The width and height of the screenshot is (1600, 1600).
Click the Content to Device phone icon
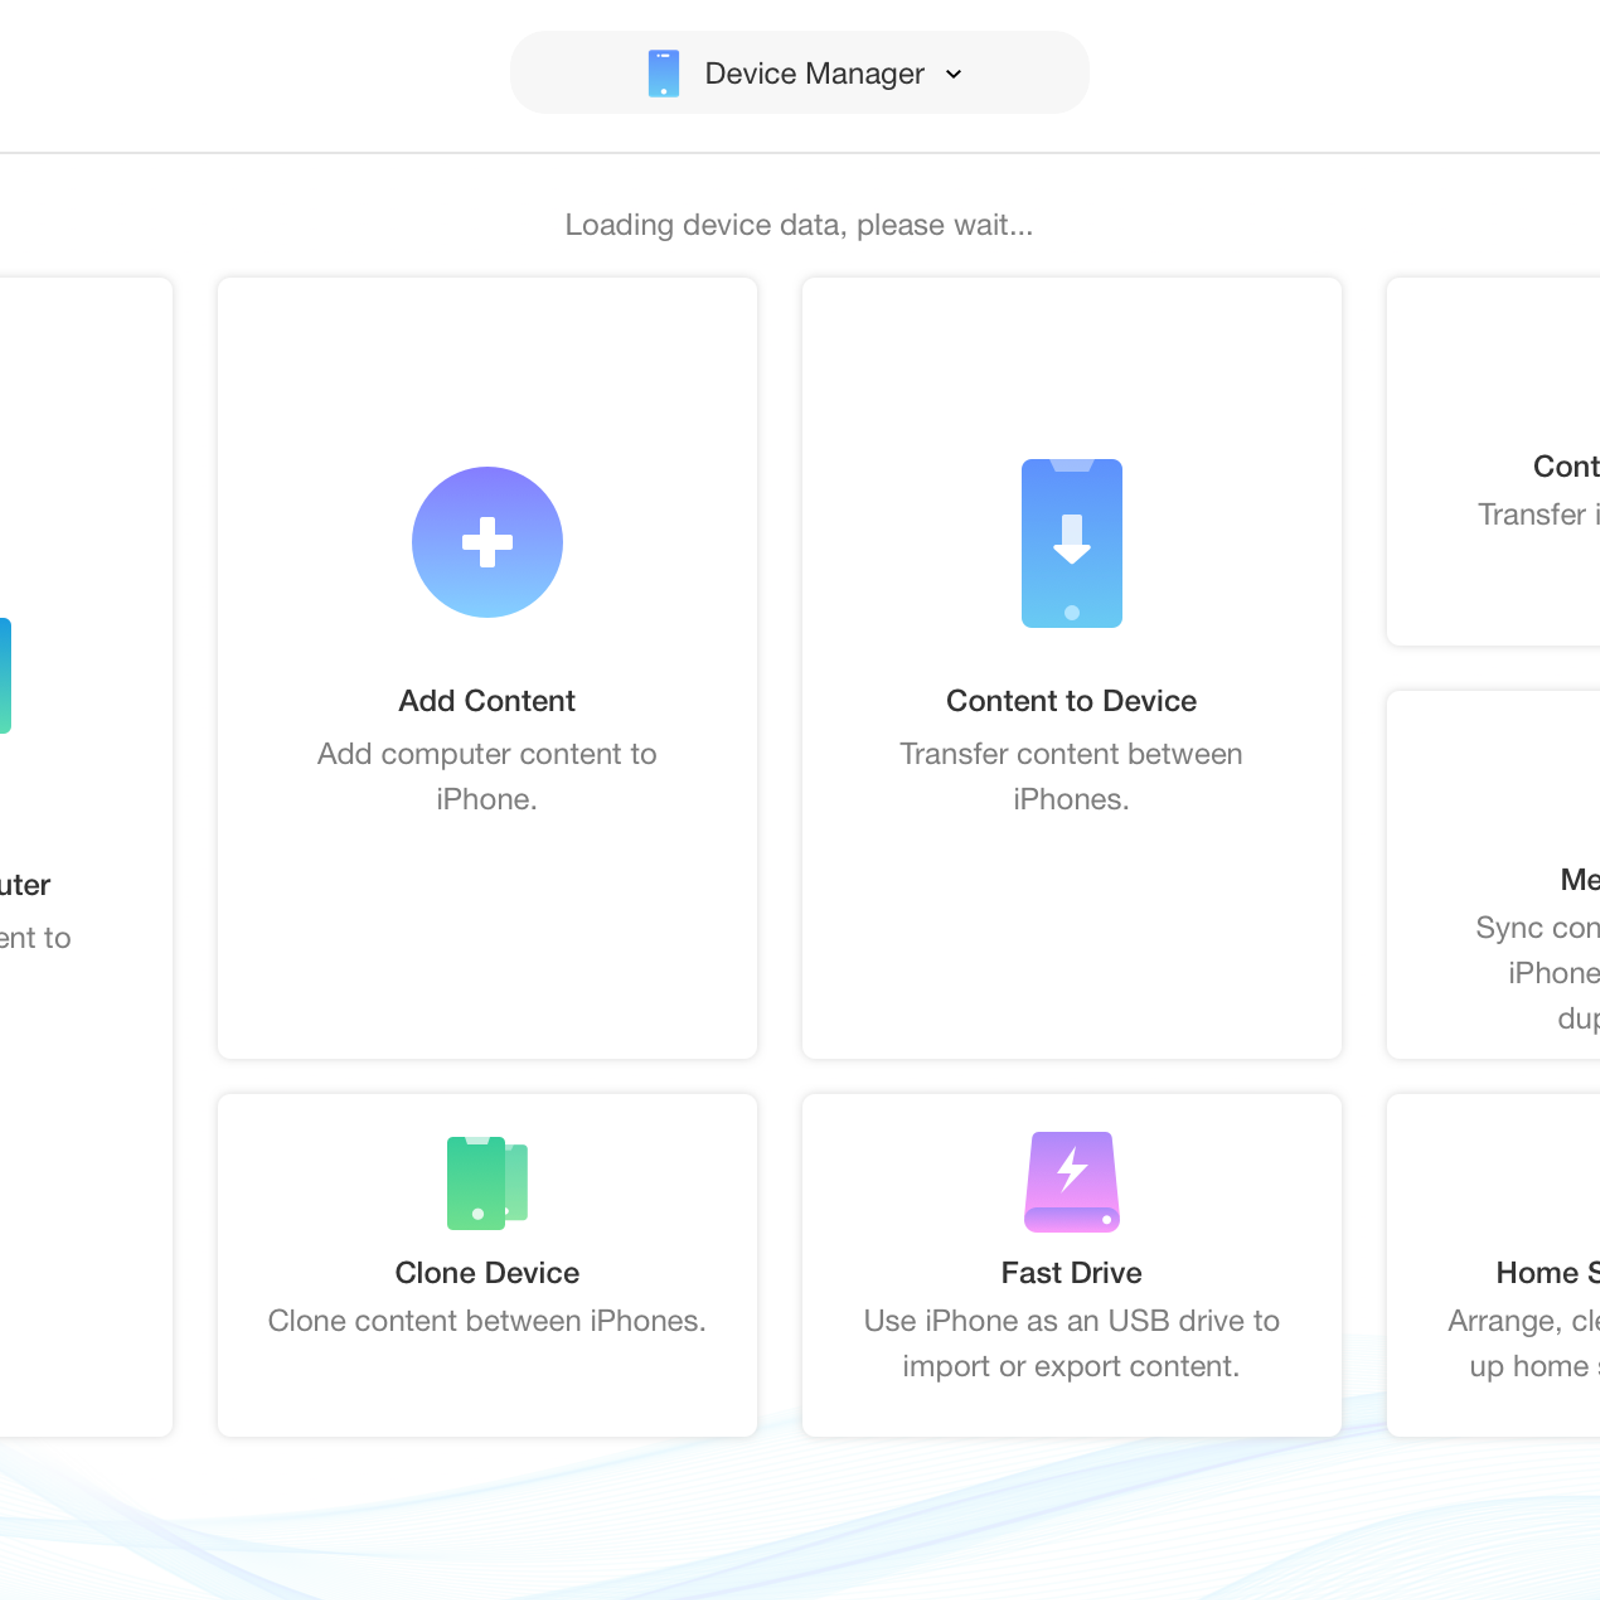pos(1071,543)
